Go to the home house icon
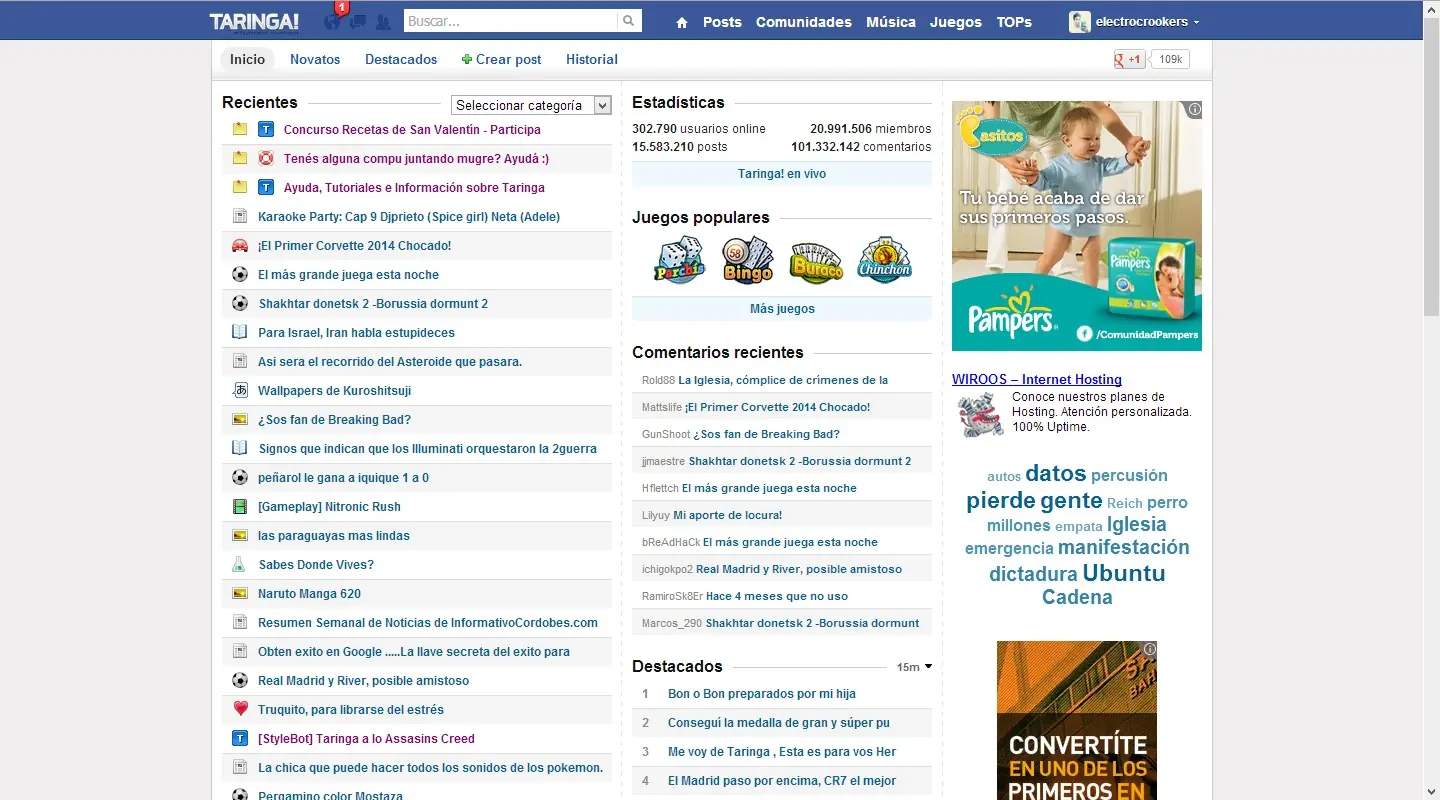 (682, 22)
